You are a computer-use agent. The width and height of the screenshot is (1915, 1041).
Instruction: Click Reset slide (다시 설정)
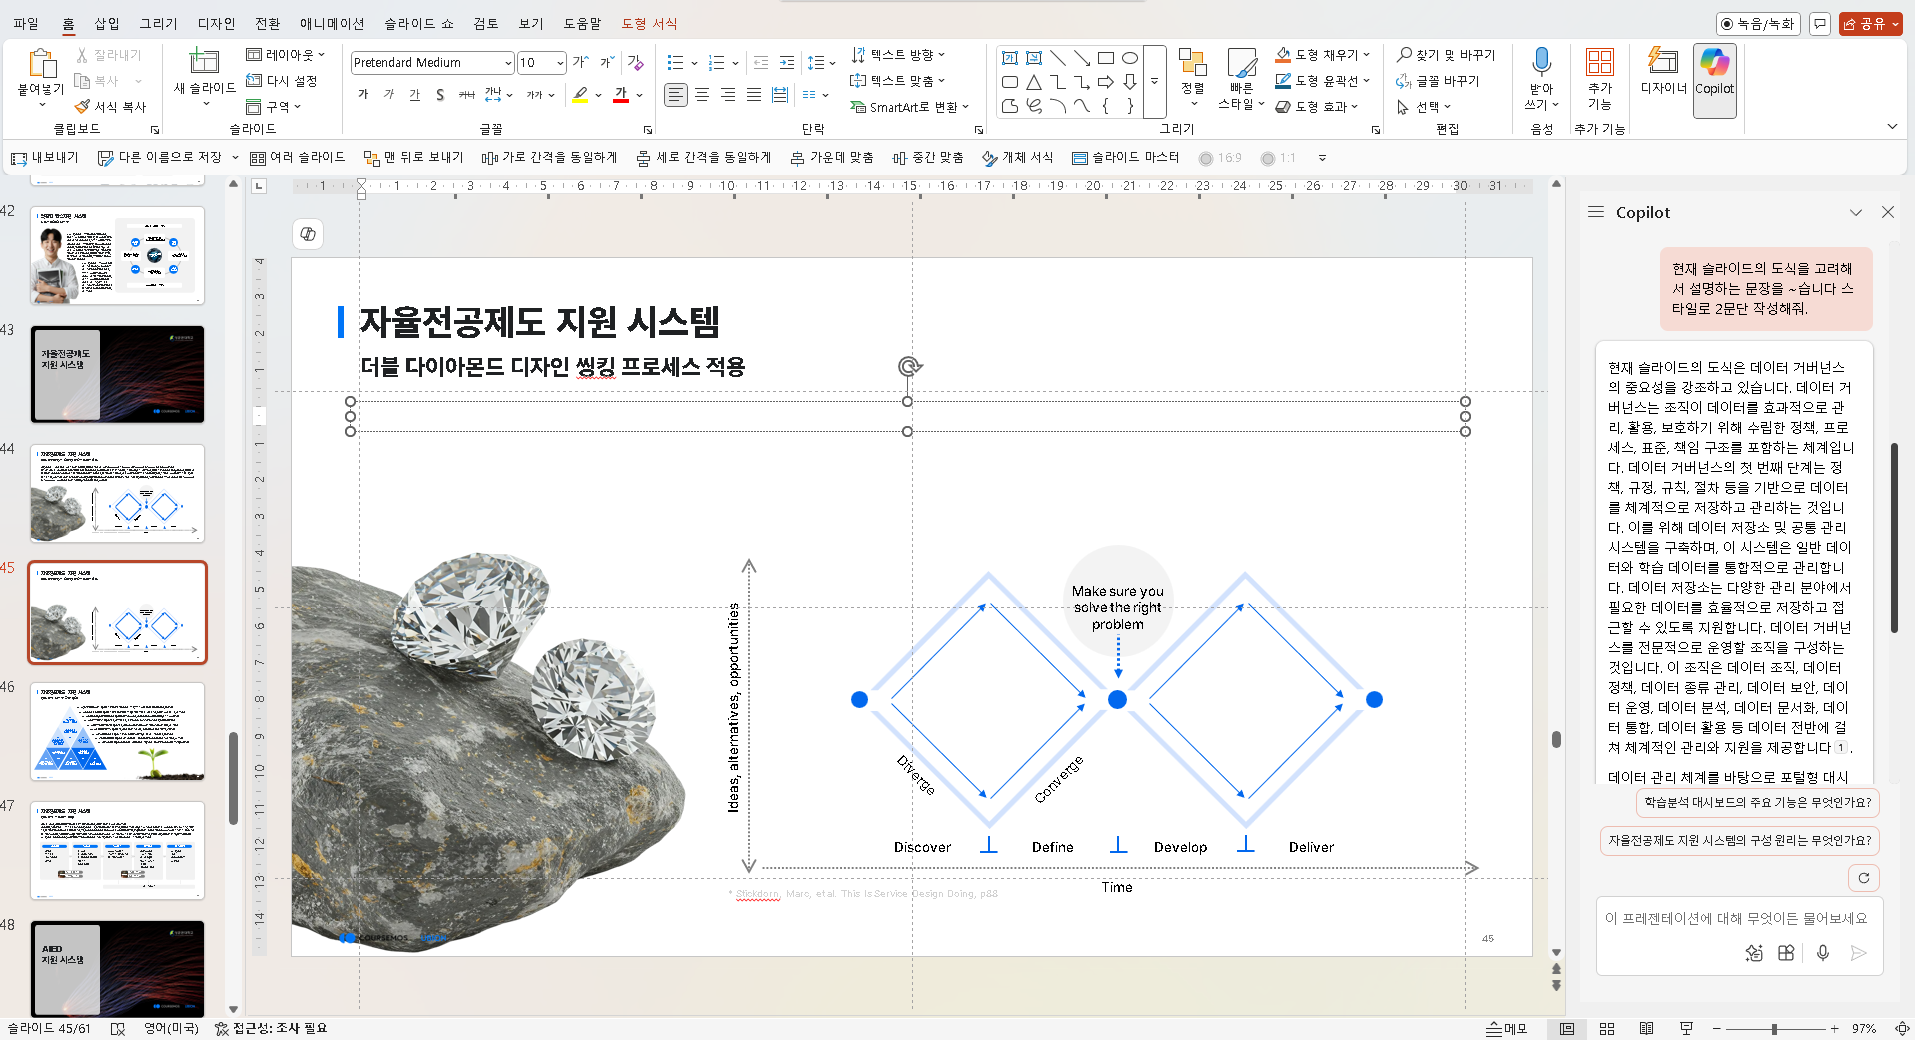[x=282, y=81]
